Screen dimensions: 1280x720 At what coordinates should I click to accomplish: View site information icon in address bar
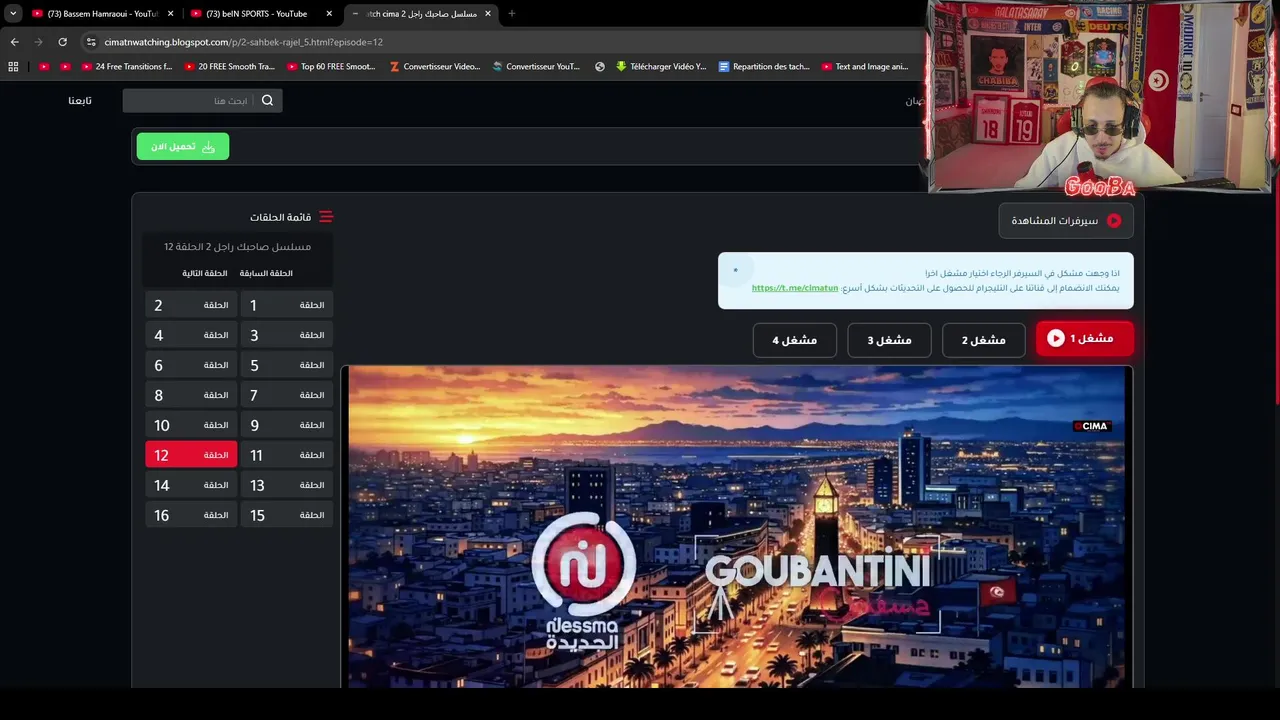tap(91, 42)
